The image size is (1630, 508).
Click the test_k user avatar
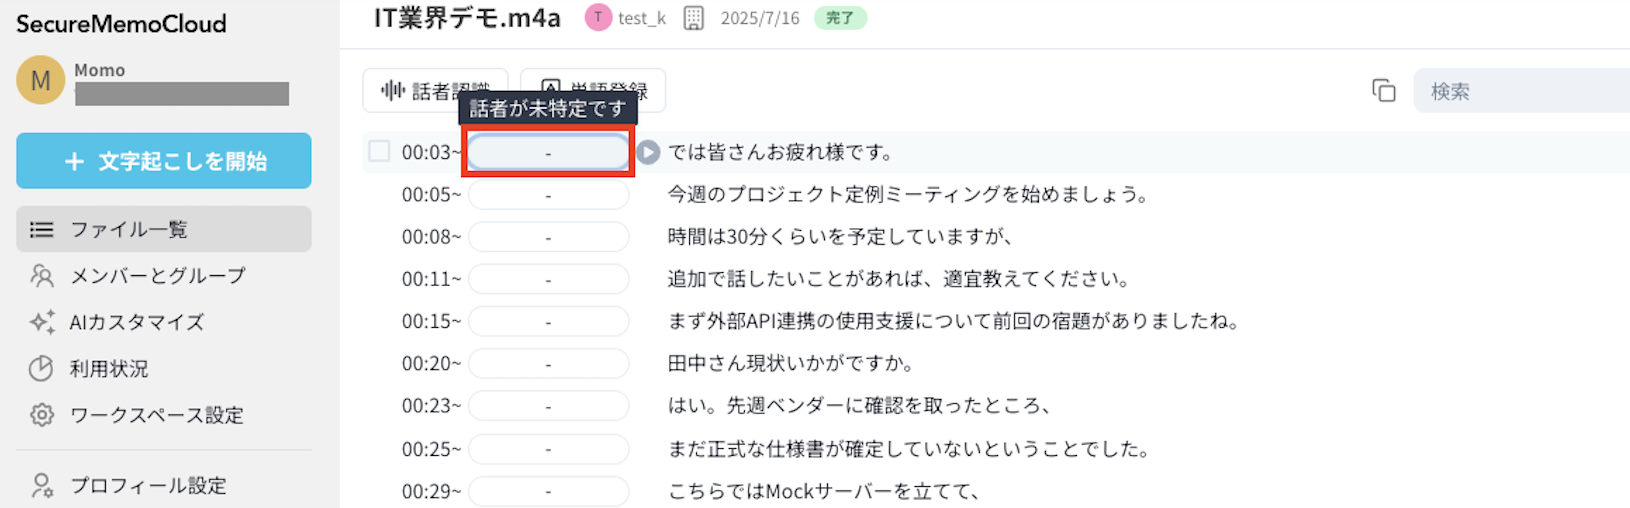tap(598, 18)
